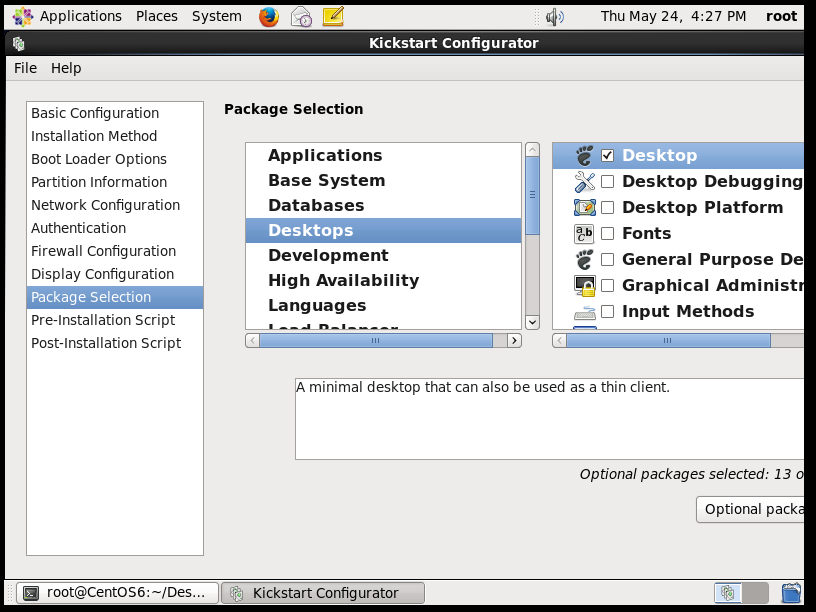816x612 pixels.
Task: Click the General Purpose Desktop footprint icon
Action: pyautogui.click(x=584, y=259)
